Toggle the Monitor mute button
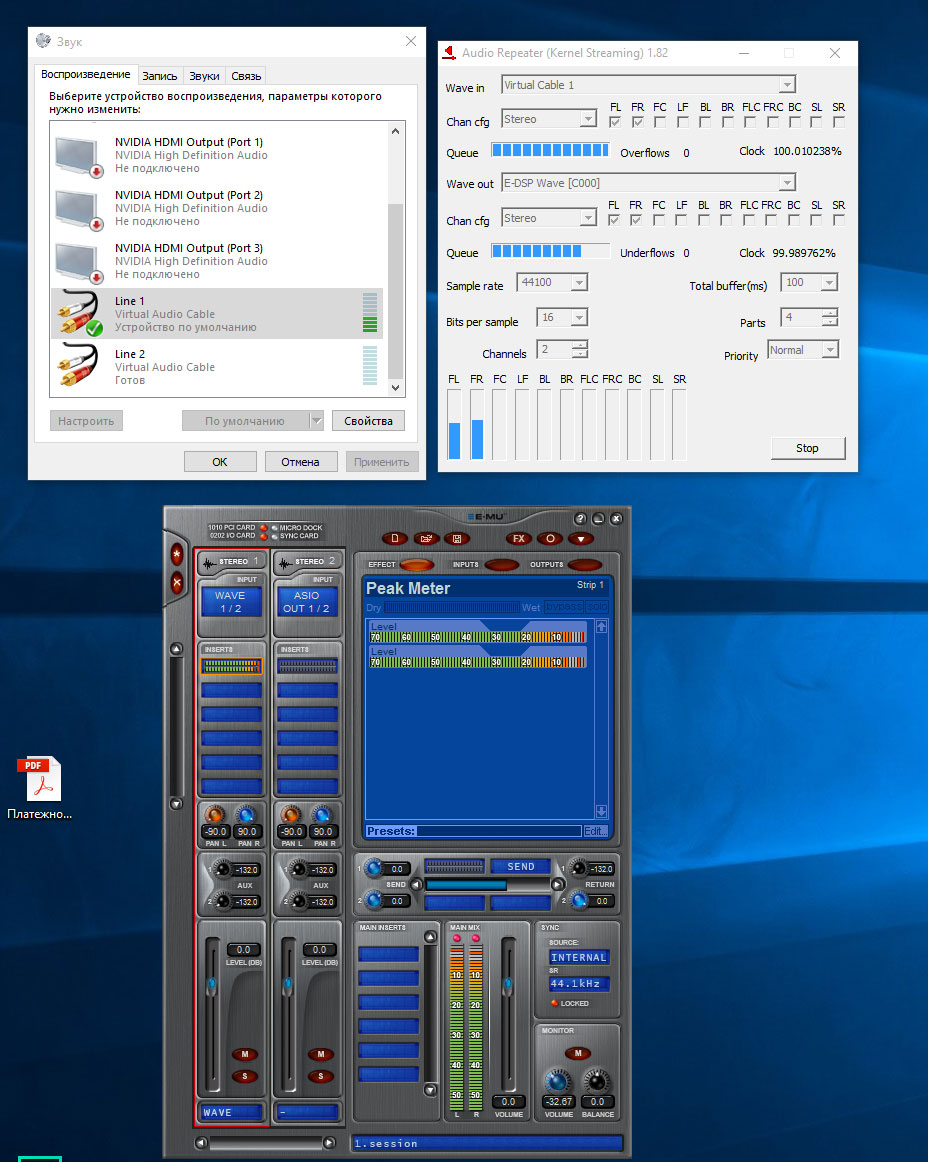The image size is (928, 1162). [x=577, y=1053]
